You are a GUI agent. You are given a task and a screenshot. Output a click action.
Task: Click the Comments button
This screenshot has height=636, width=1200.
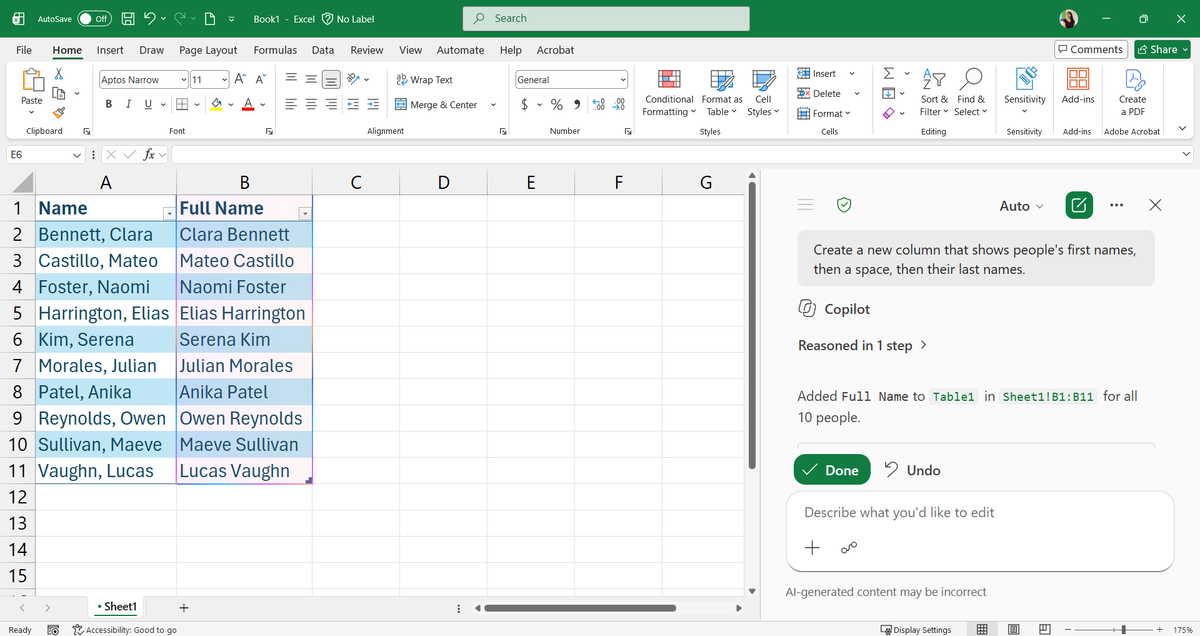[1091, 49]
